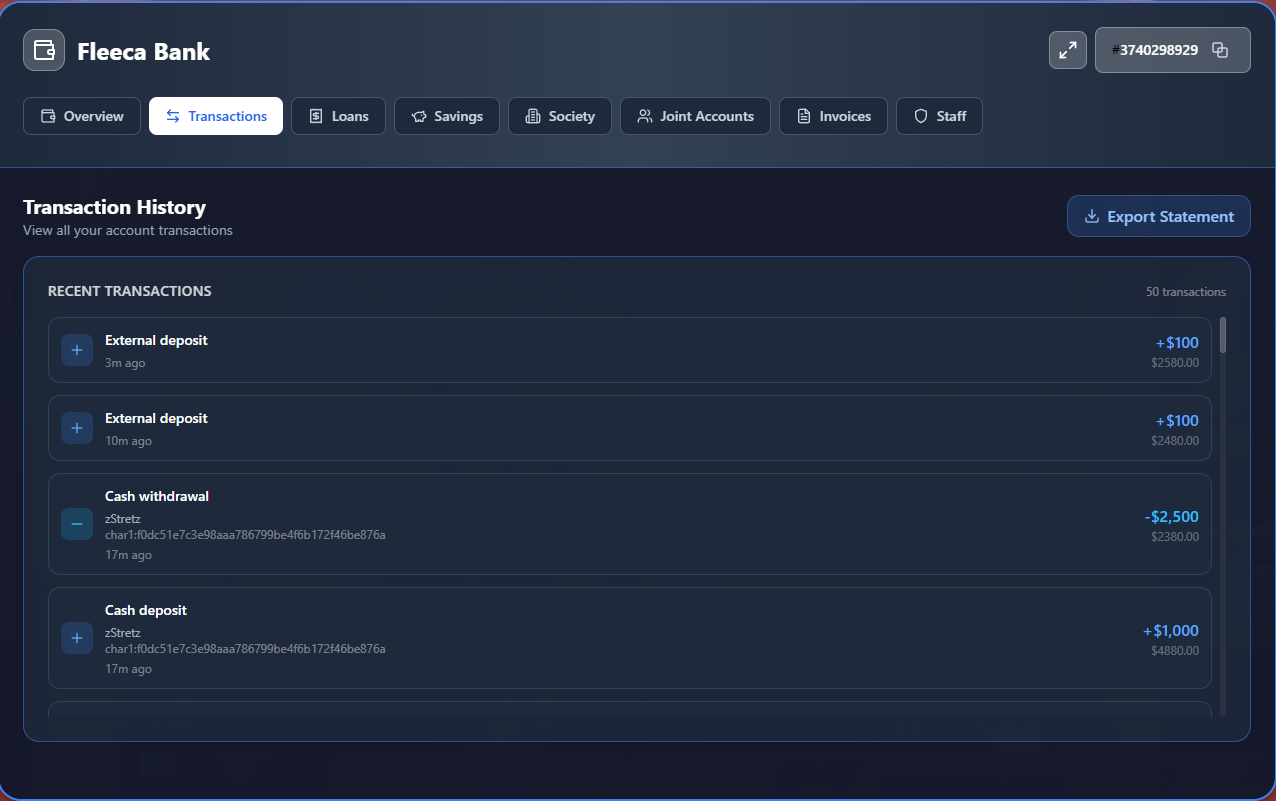Click '17m ago' under Cash deposit
The width and height of the screenshot is (1276, 801).
pos(128,669)
